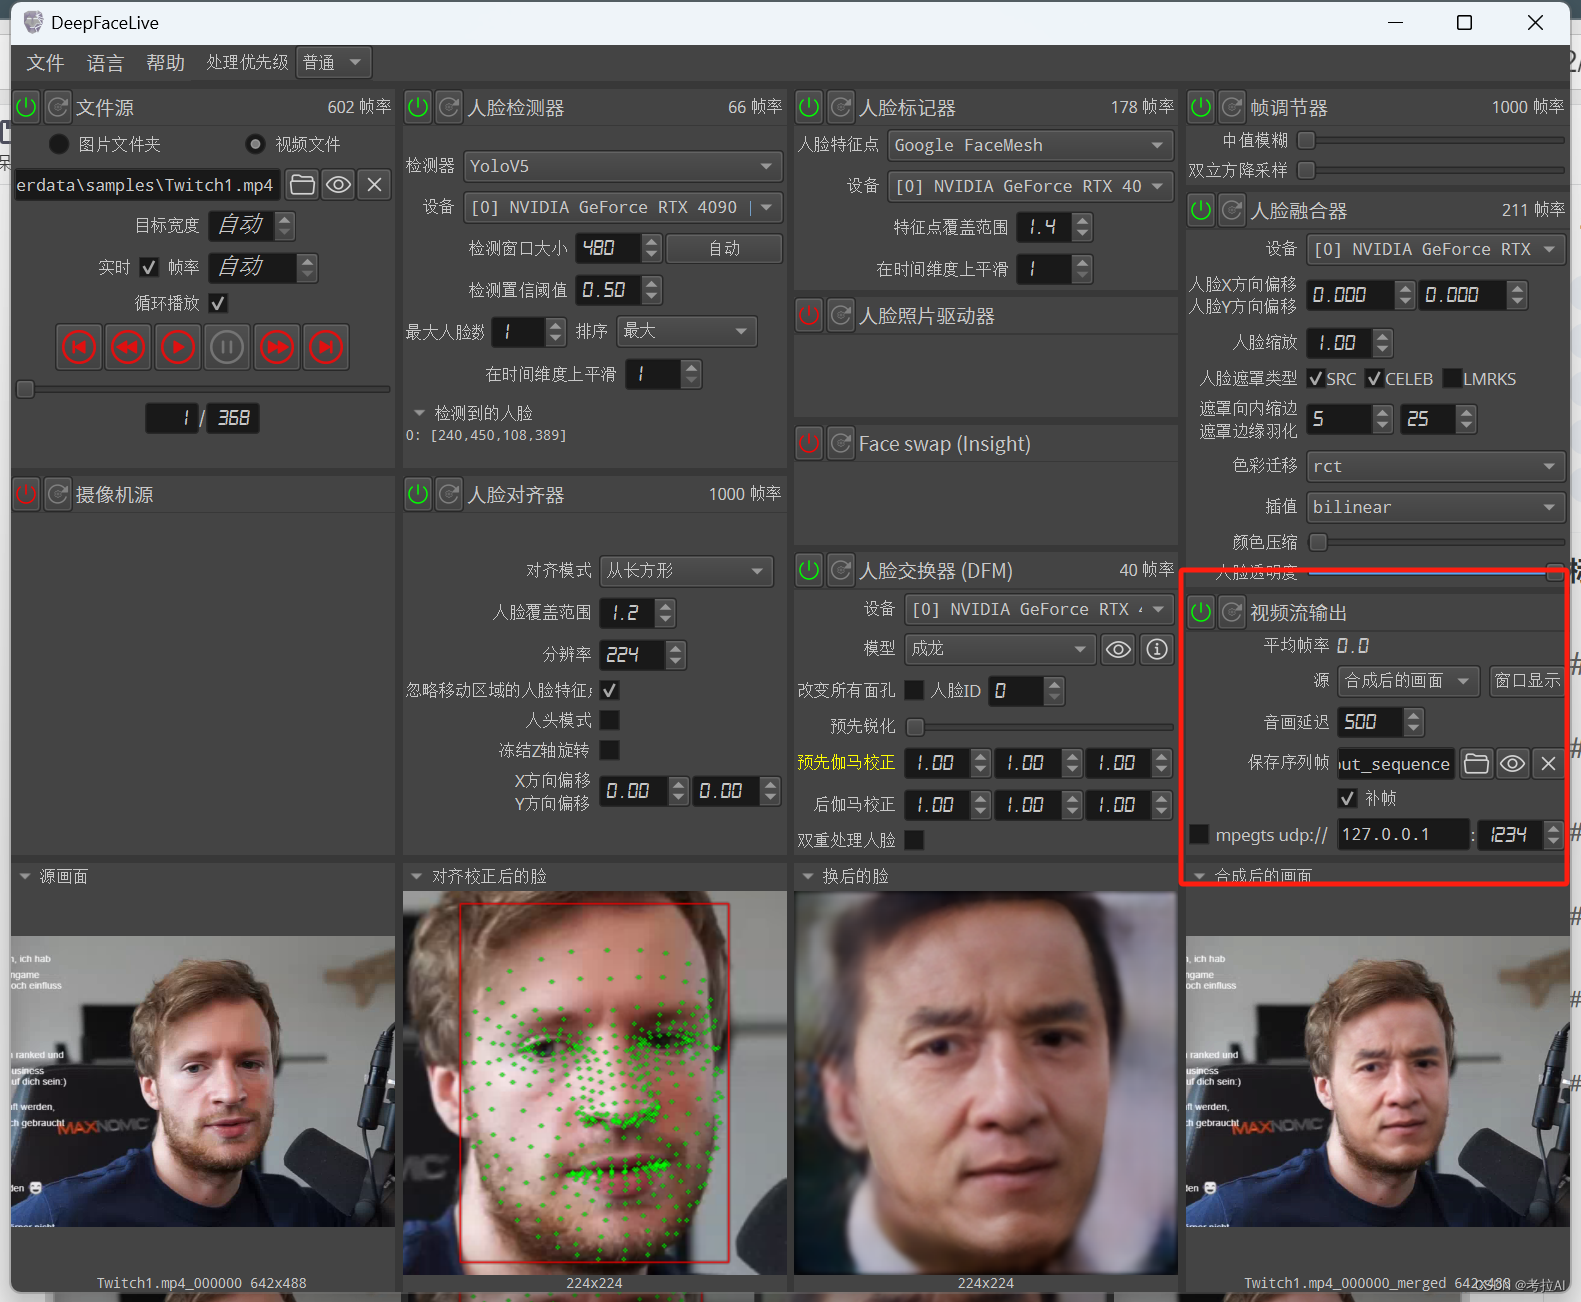Collapse 对齐校正后的脸 preview panel
Screen dimensions: 1581x1302
(x=417, y=876)
